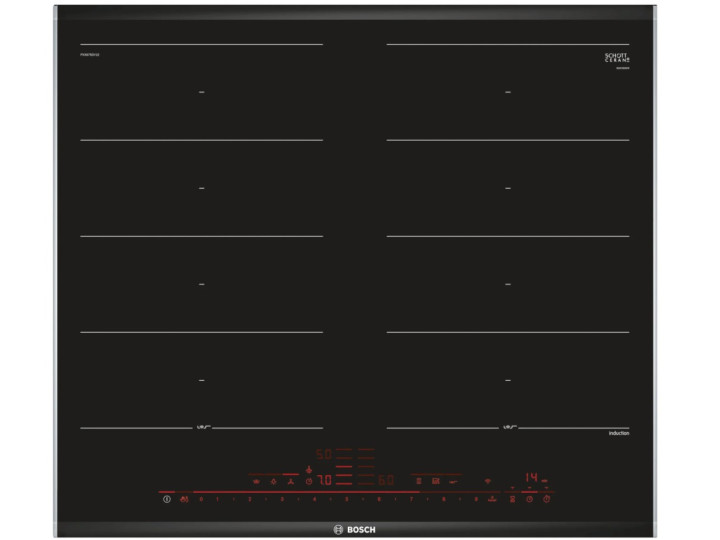Select the zone display showing 5.0
Viewport: 720px width, 540px height.
tap(324, 454)
